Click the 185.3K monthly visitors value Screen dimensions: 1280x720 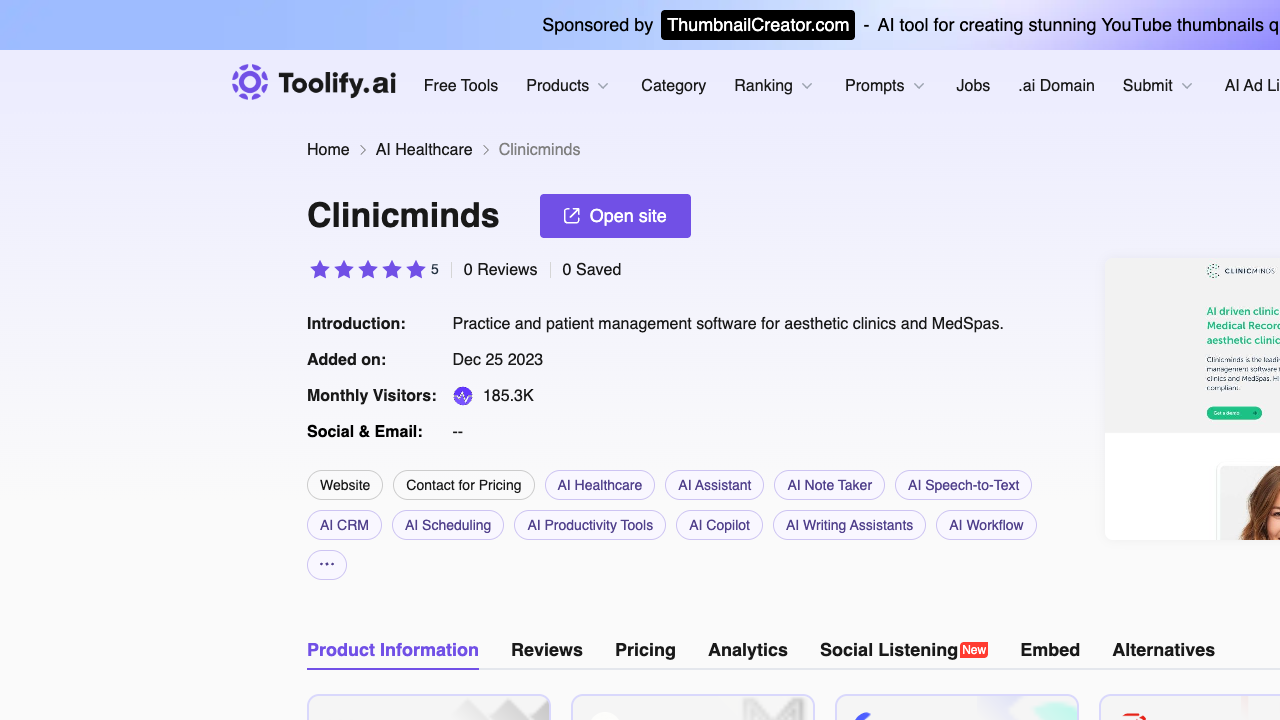[x=508, y=396]
